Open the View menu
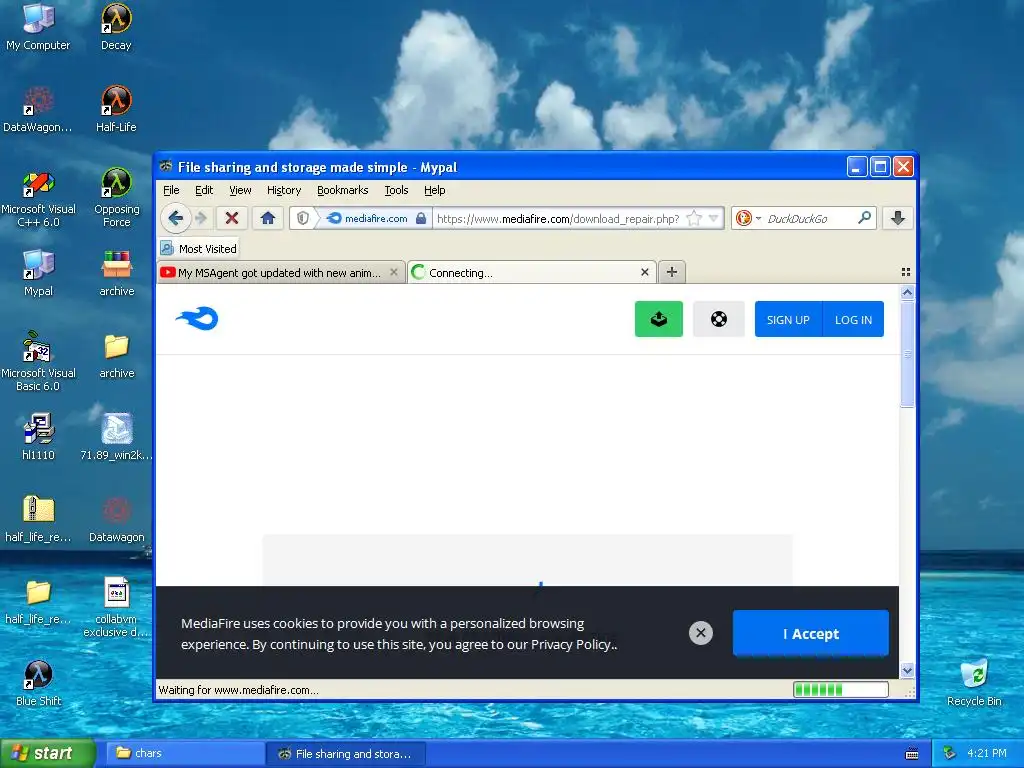 240,190
